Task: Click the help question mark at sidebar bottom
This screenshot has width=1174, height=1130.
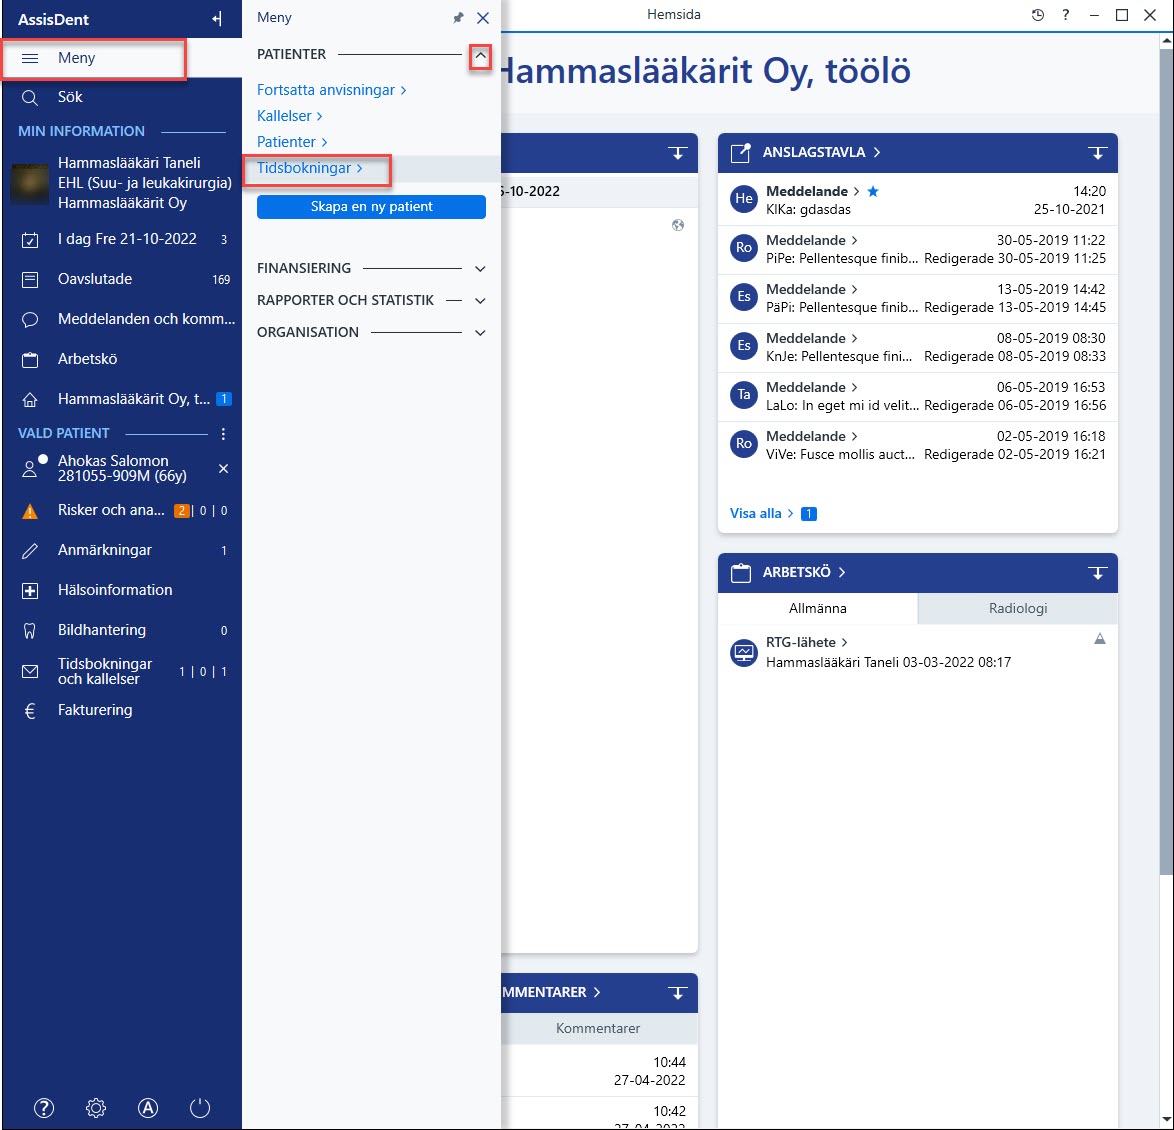Action: (x=44, y=1108)
